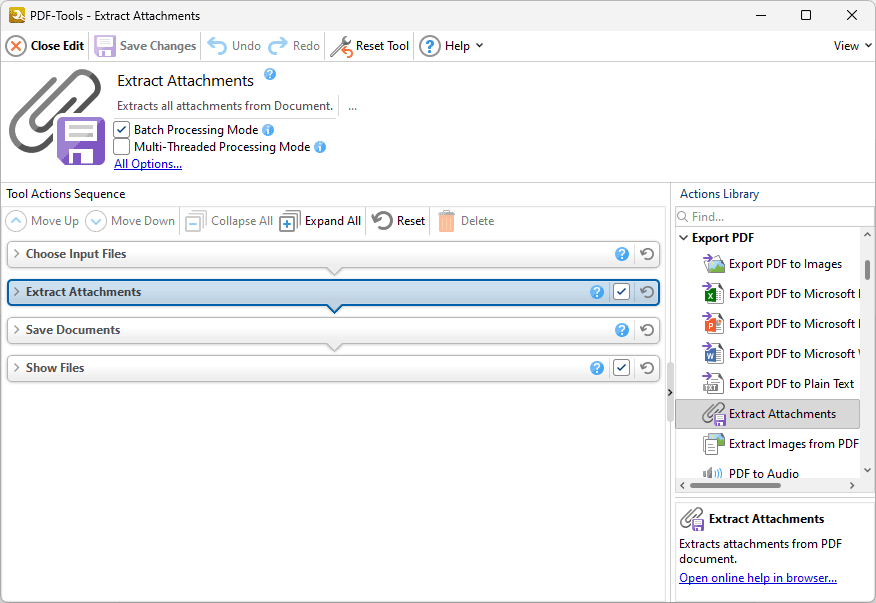Click the Find search field in Actions Library

[774, 217]
